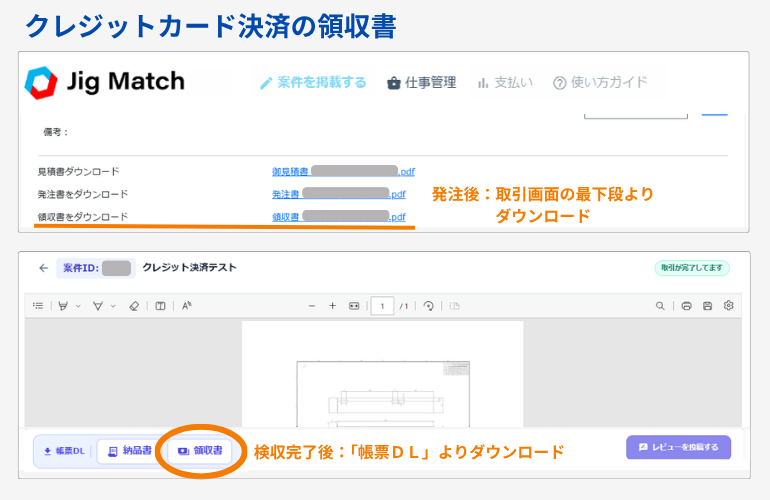
Task: Open the PDF search magnifier icon
Action: 660,306
